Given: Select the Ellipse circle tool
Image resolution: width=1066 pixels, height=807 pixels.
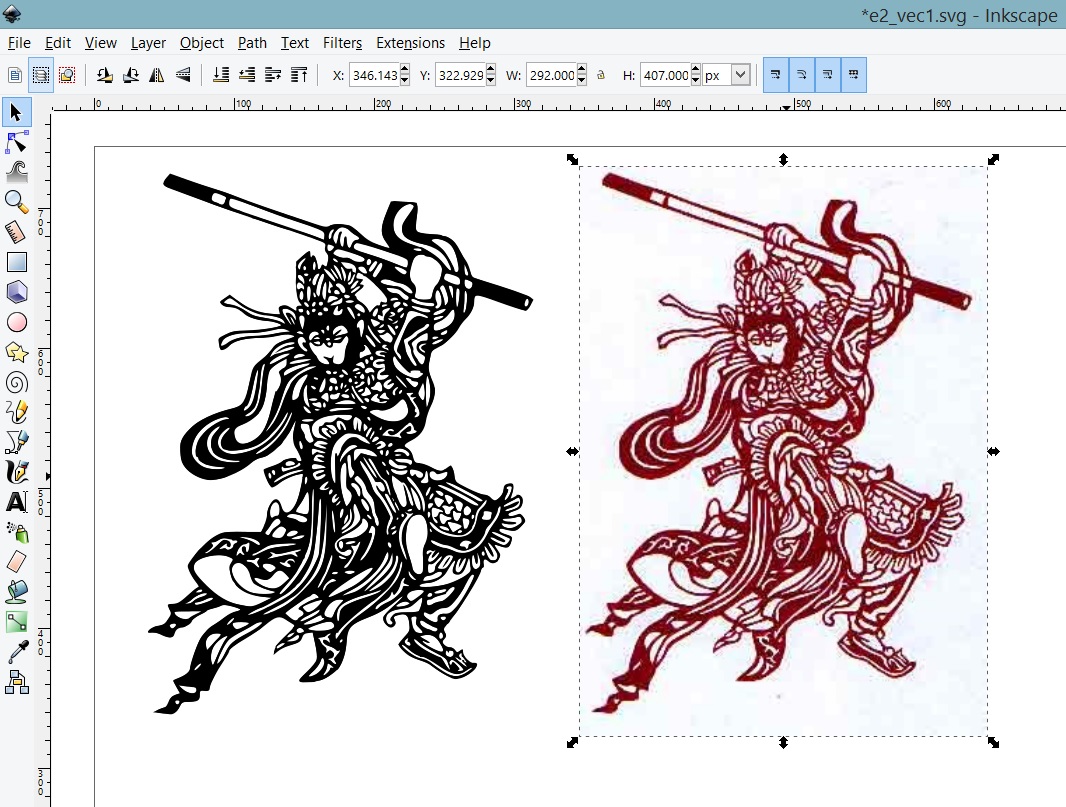Looking at the screenshot, I should pos(16,322).
